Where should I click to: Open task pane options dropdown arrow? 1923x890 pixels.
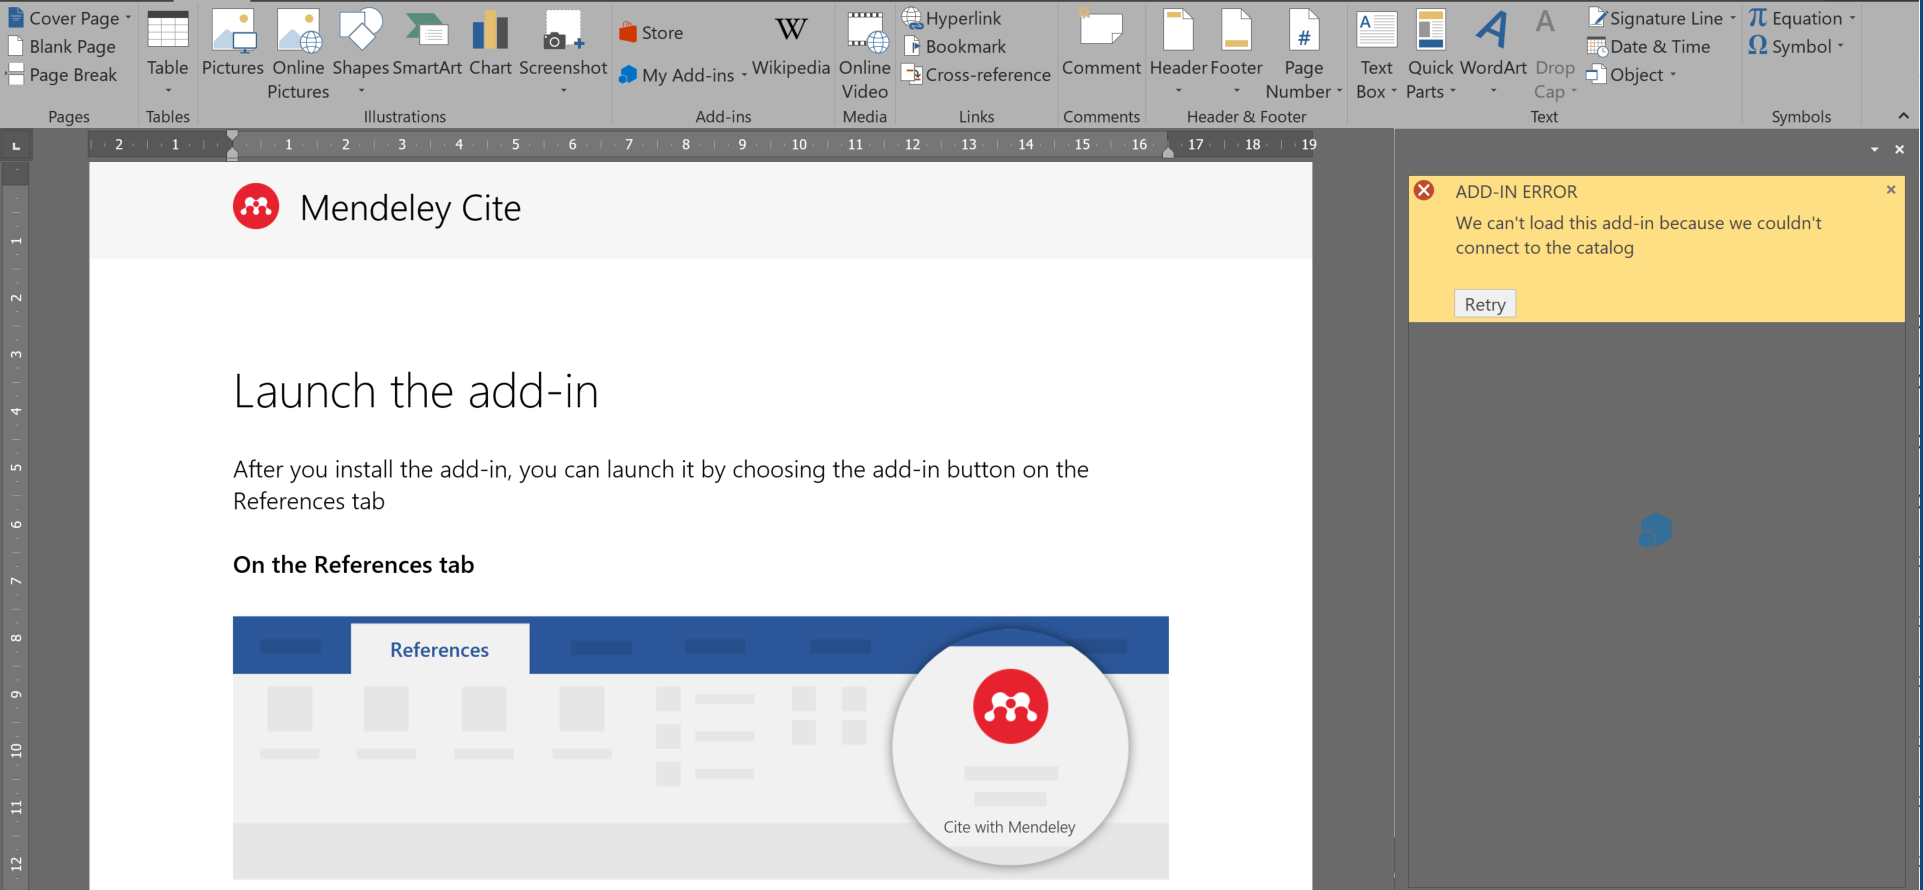tap(1874, 149)
